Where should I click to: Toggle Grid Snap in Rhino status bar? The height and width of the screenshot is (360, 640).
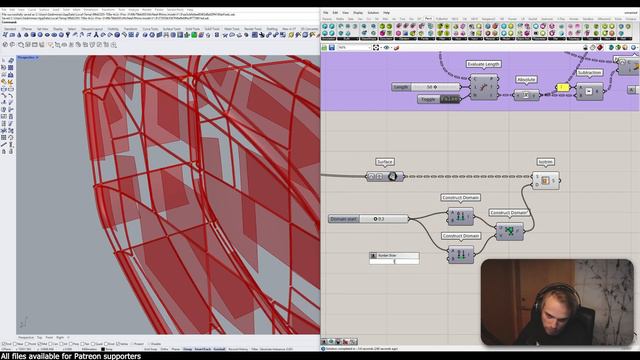point(151,349)
